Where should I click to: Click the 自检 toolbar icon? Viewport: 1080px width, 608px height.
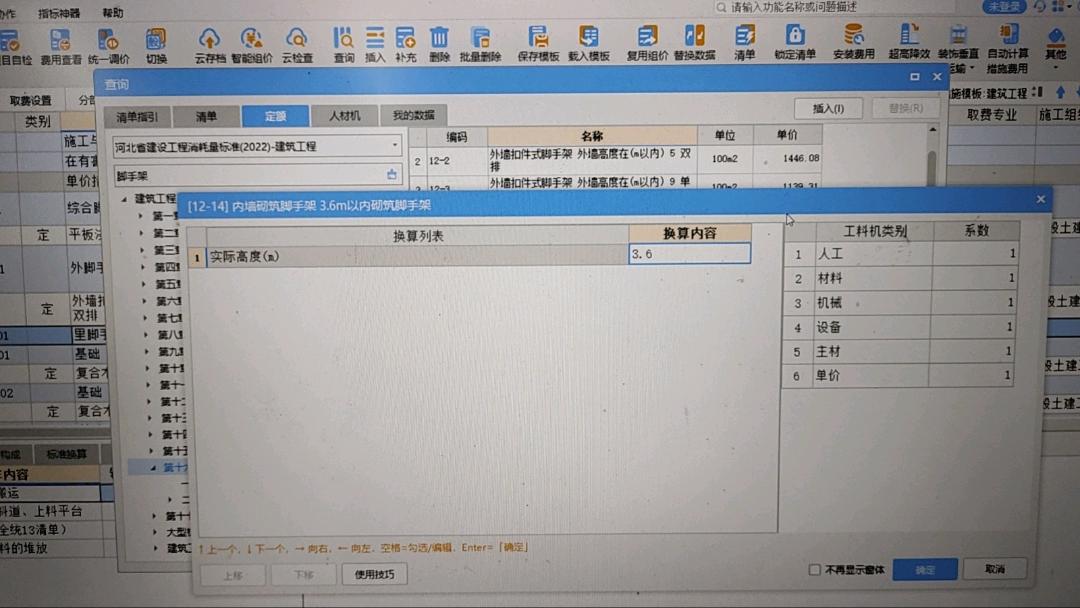[x=14, y=47]
